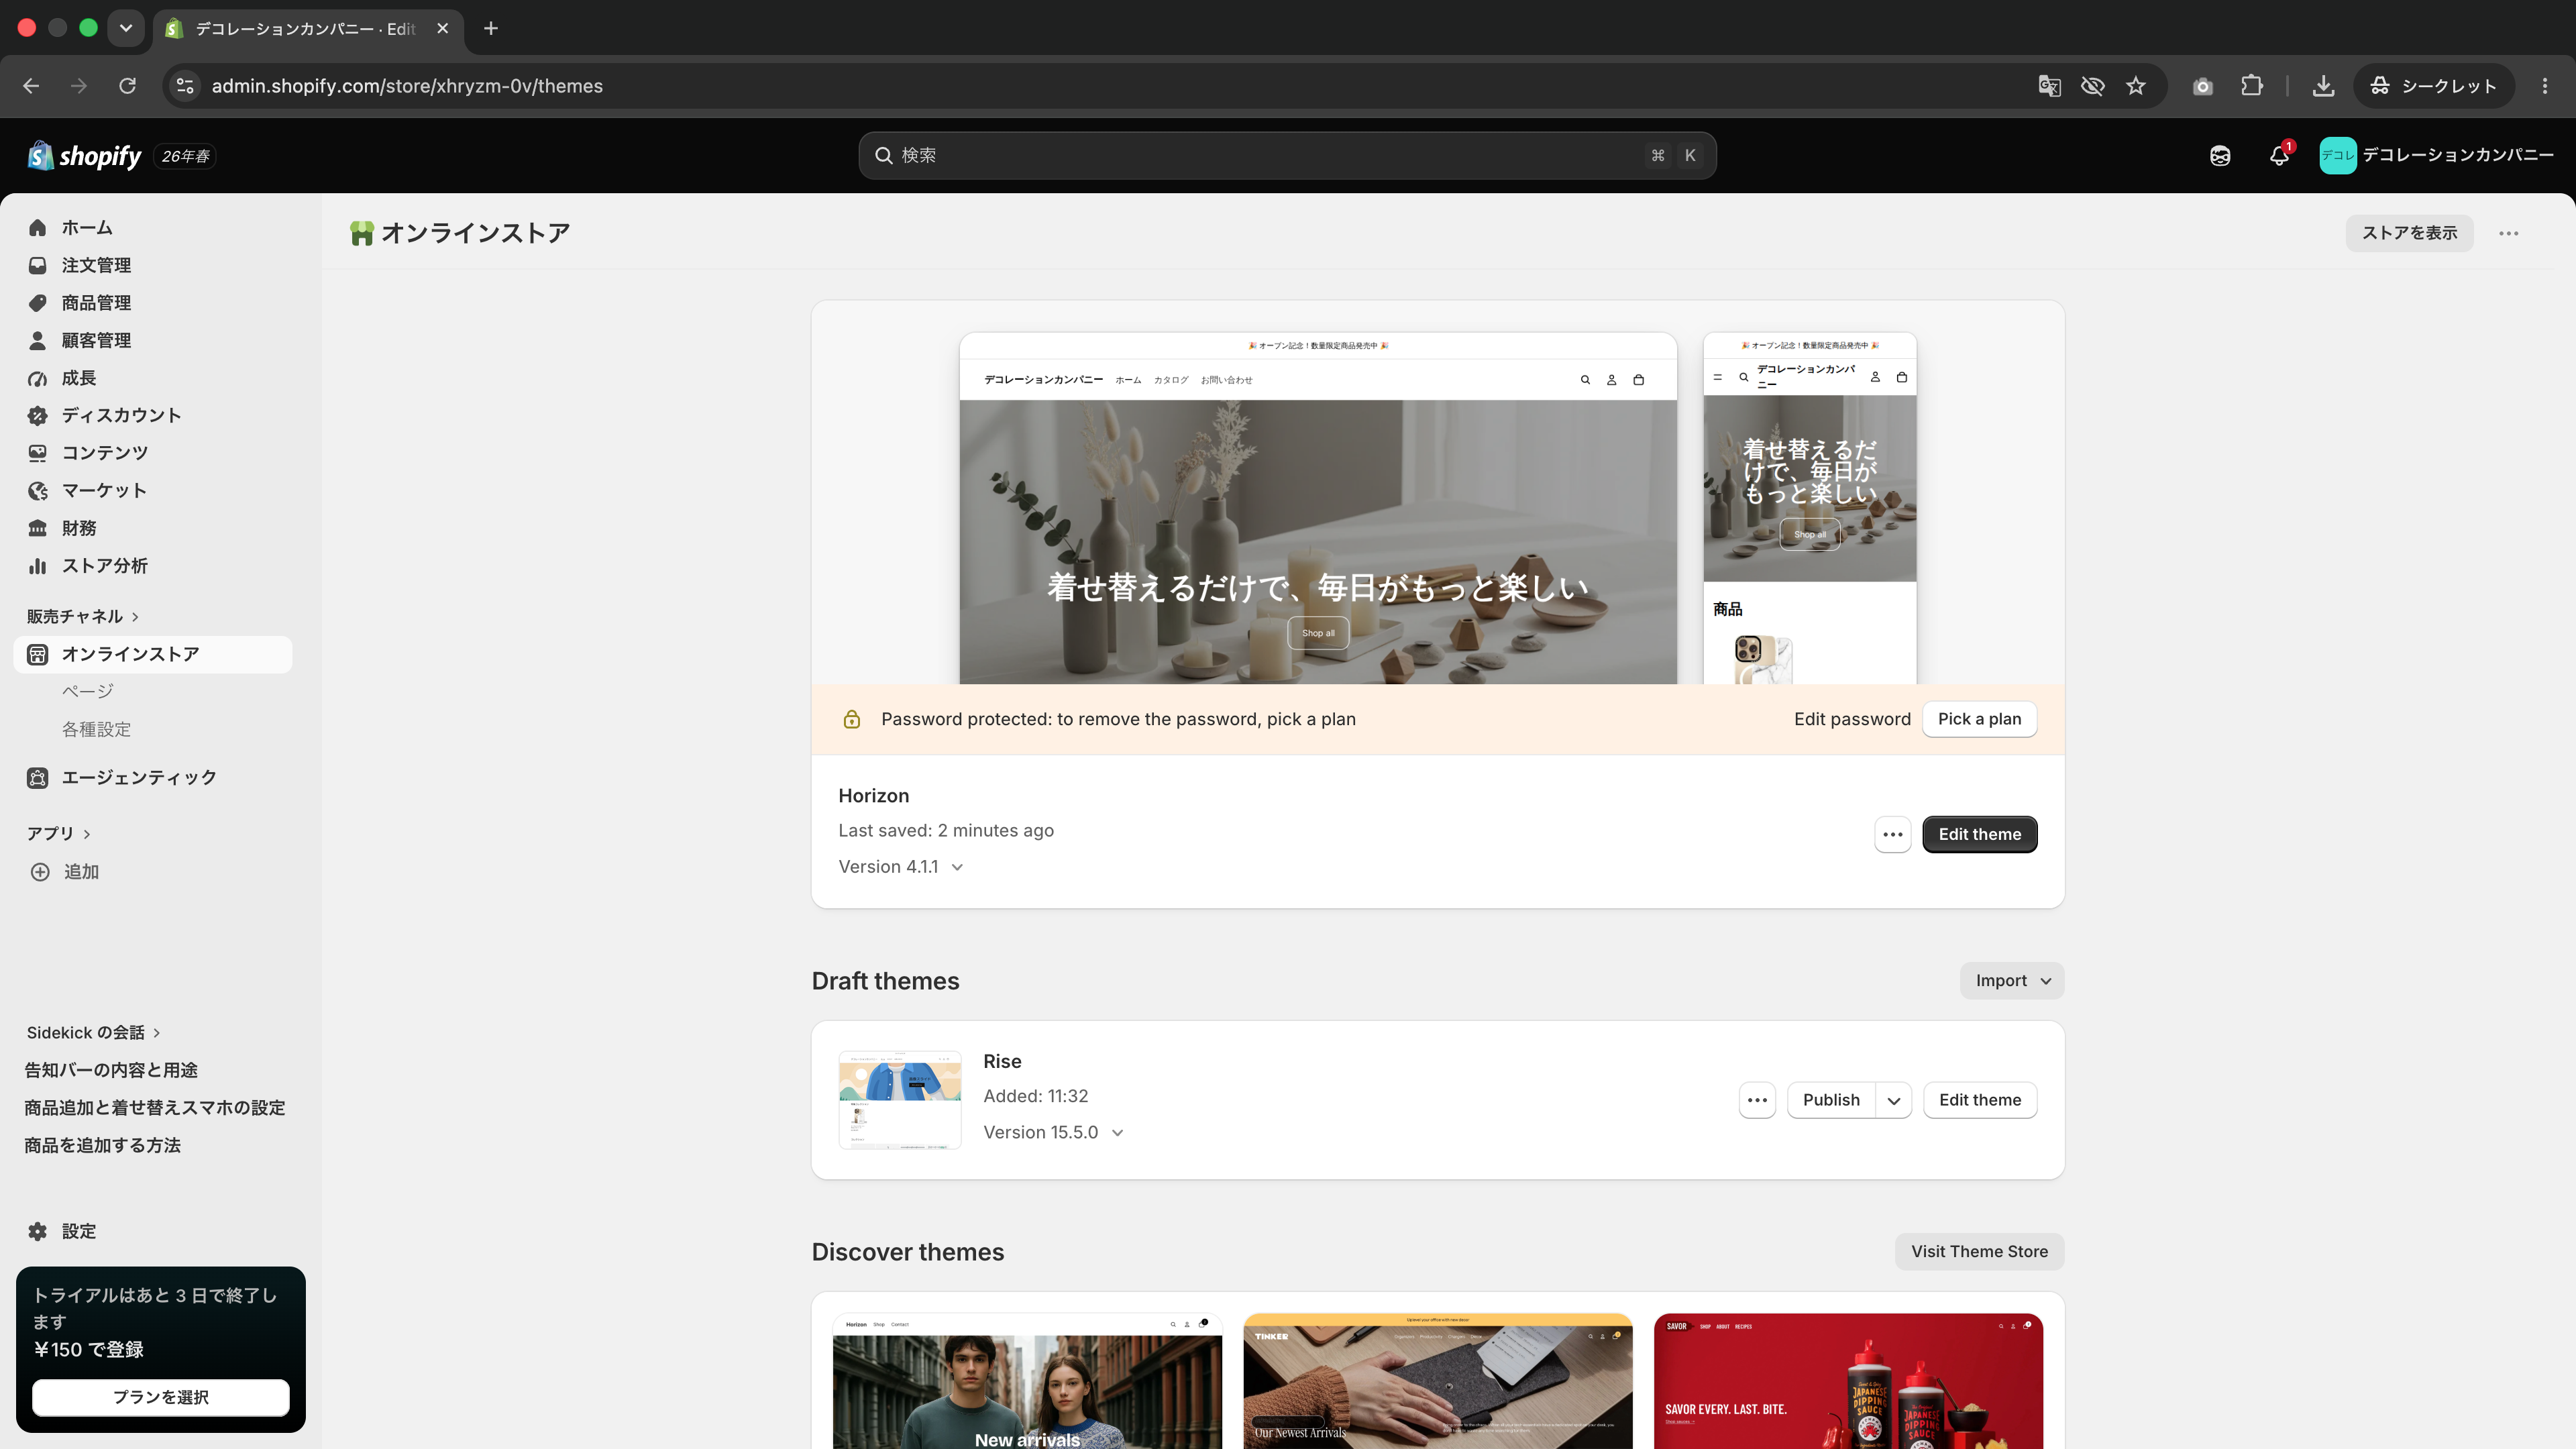The image size is (2576, 1449).
Task: Click Edit password link
Action: (1852, 719)
